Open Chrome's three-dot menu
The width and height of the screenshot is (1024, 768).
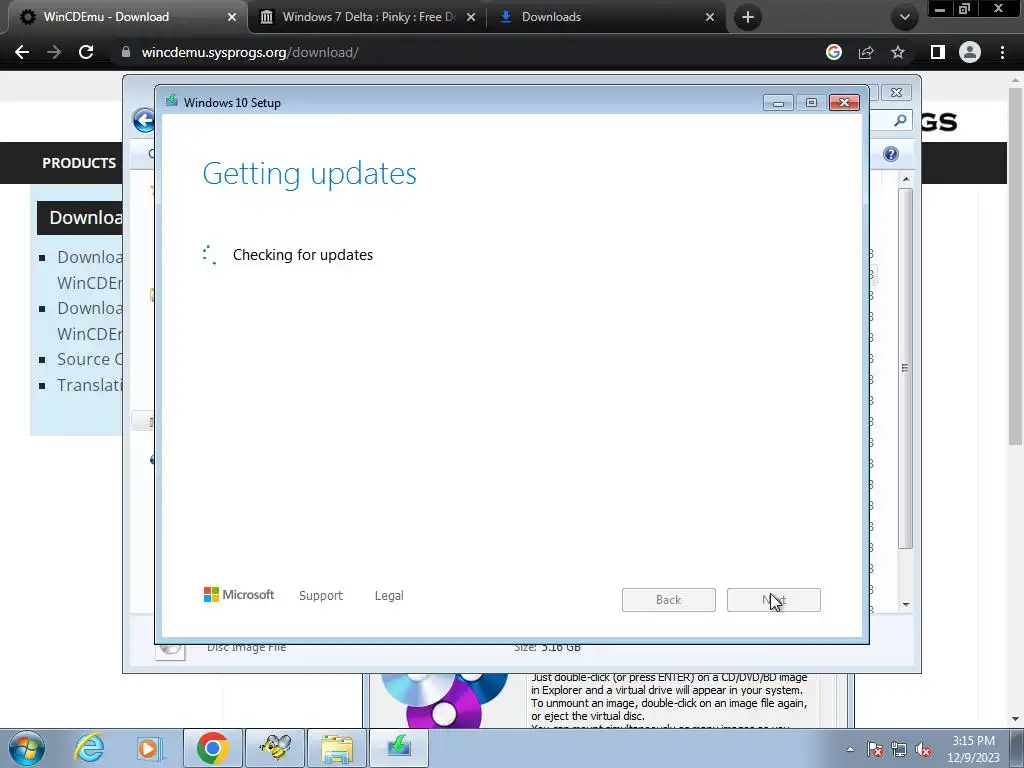[x=1002, y=52]
